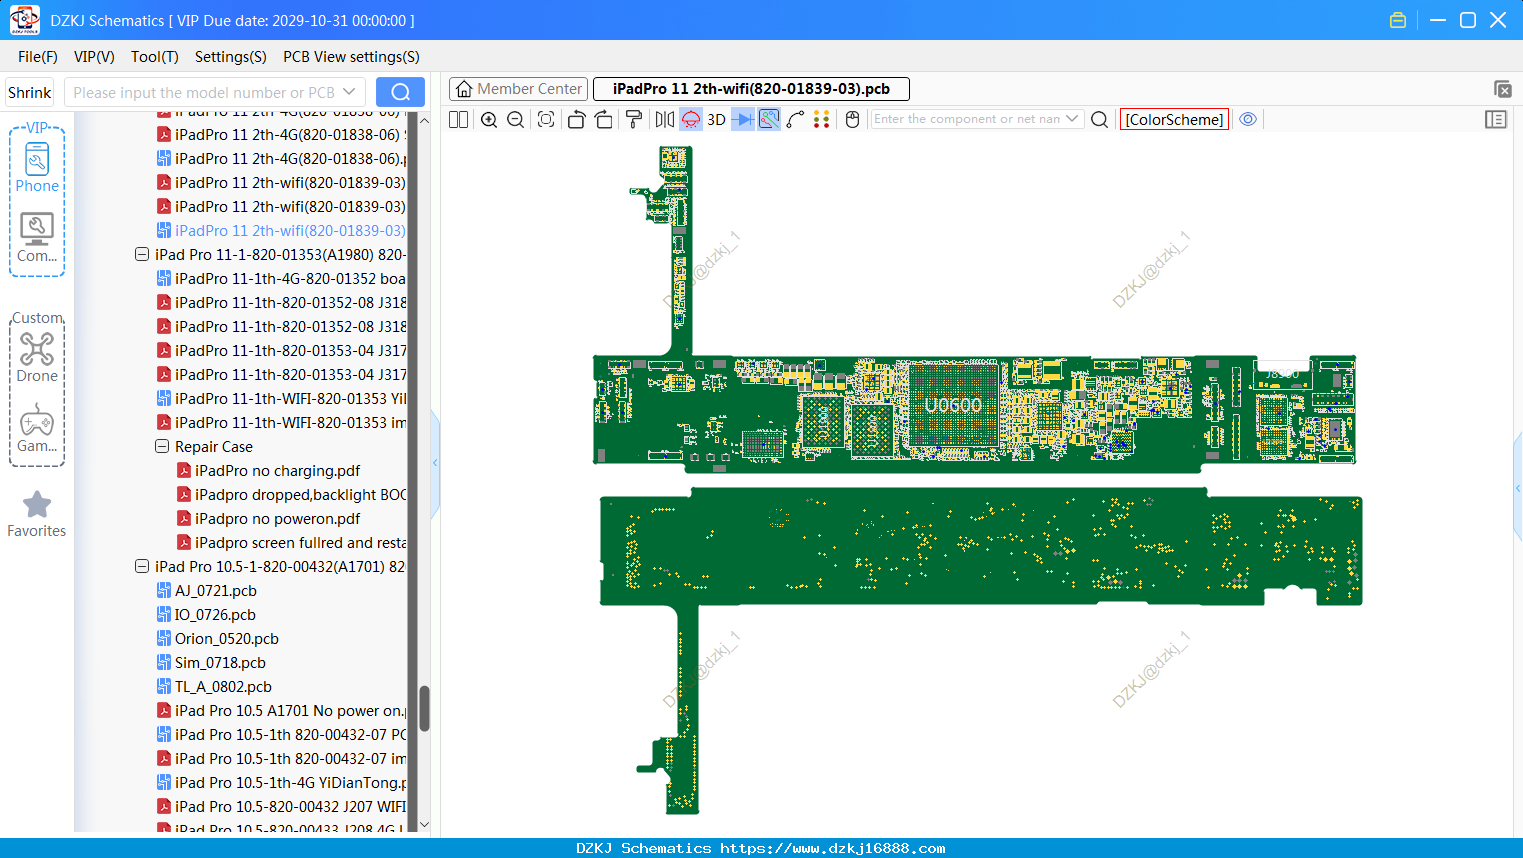Click the DZKJ application logo
The width and height of the screenshot is (1523, 858).
click(25, 20)
